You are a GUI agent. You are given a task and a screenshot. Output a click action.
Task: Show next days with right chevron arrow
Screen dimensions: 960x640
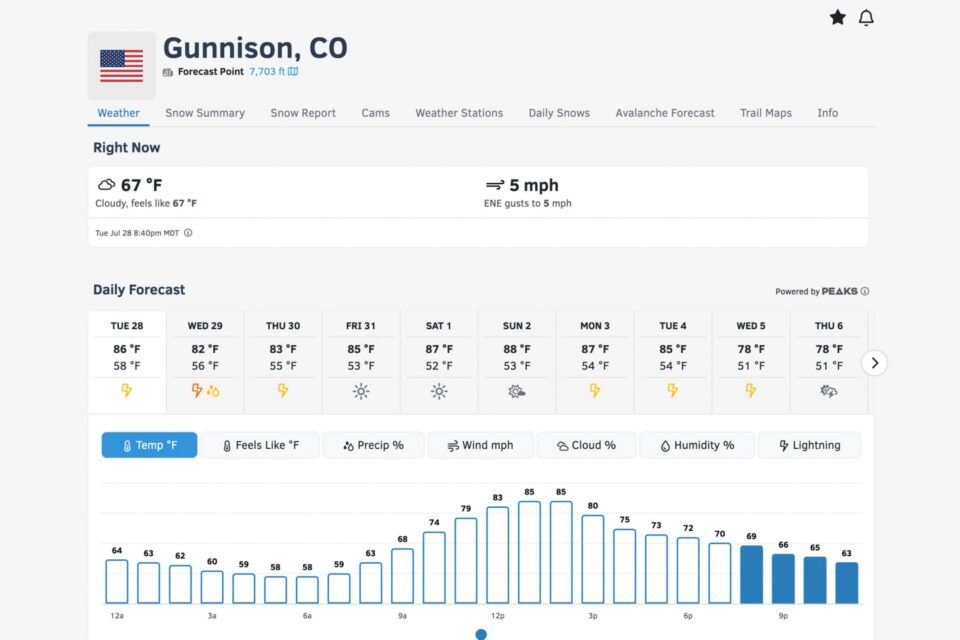click(874, 363)
